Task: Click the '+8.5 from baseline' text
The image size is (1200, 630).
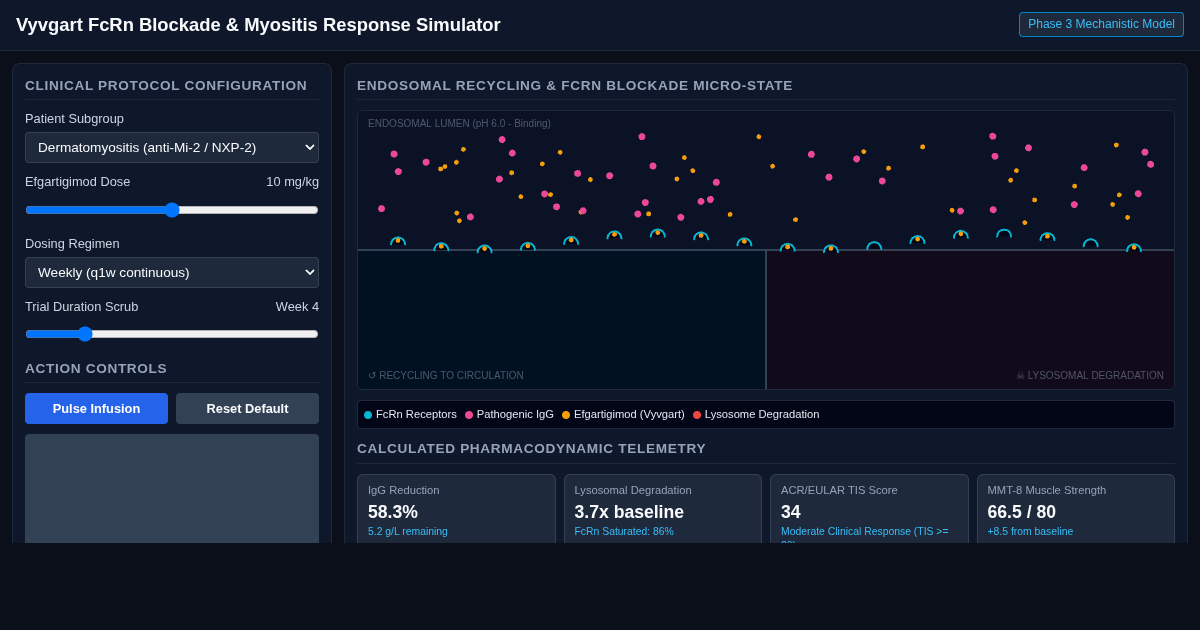Action: pos(1030,532)
